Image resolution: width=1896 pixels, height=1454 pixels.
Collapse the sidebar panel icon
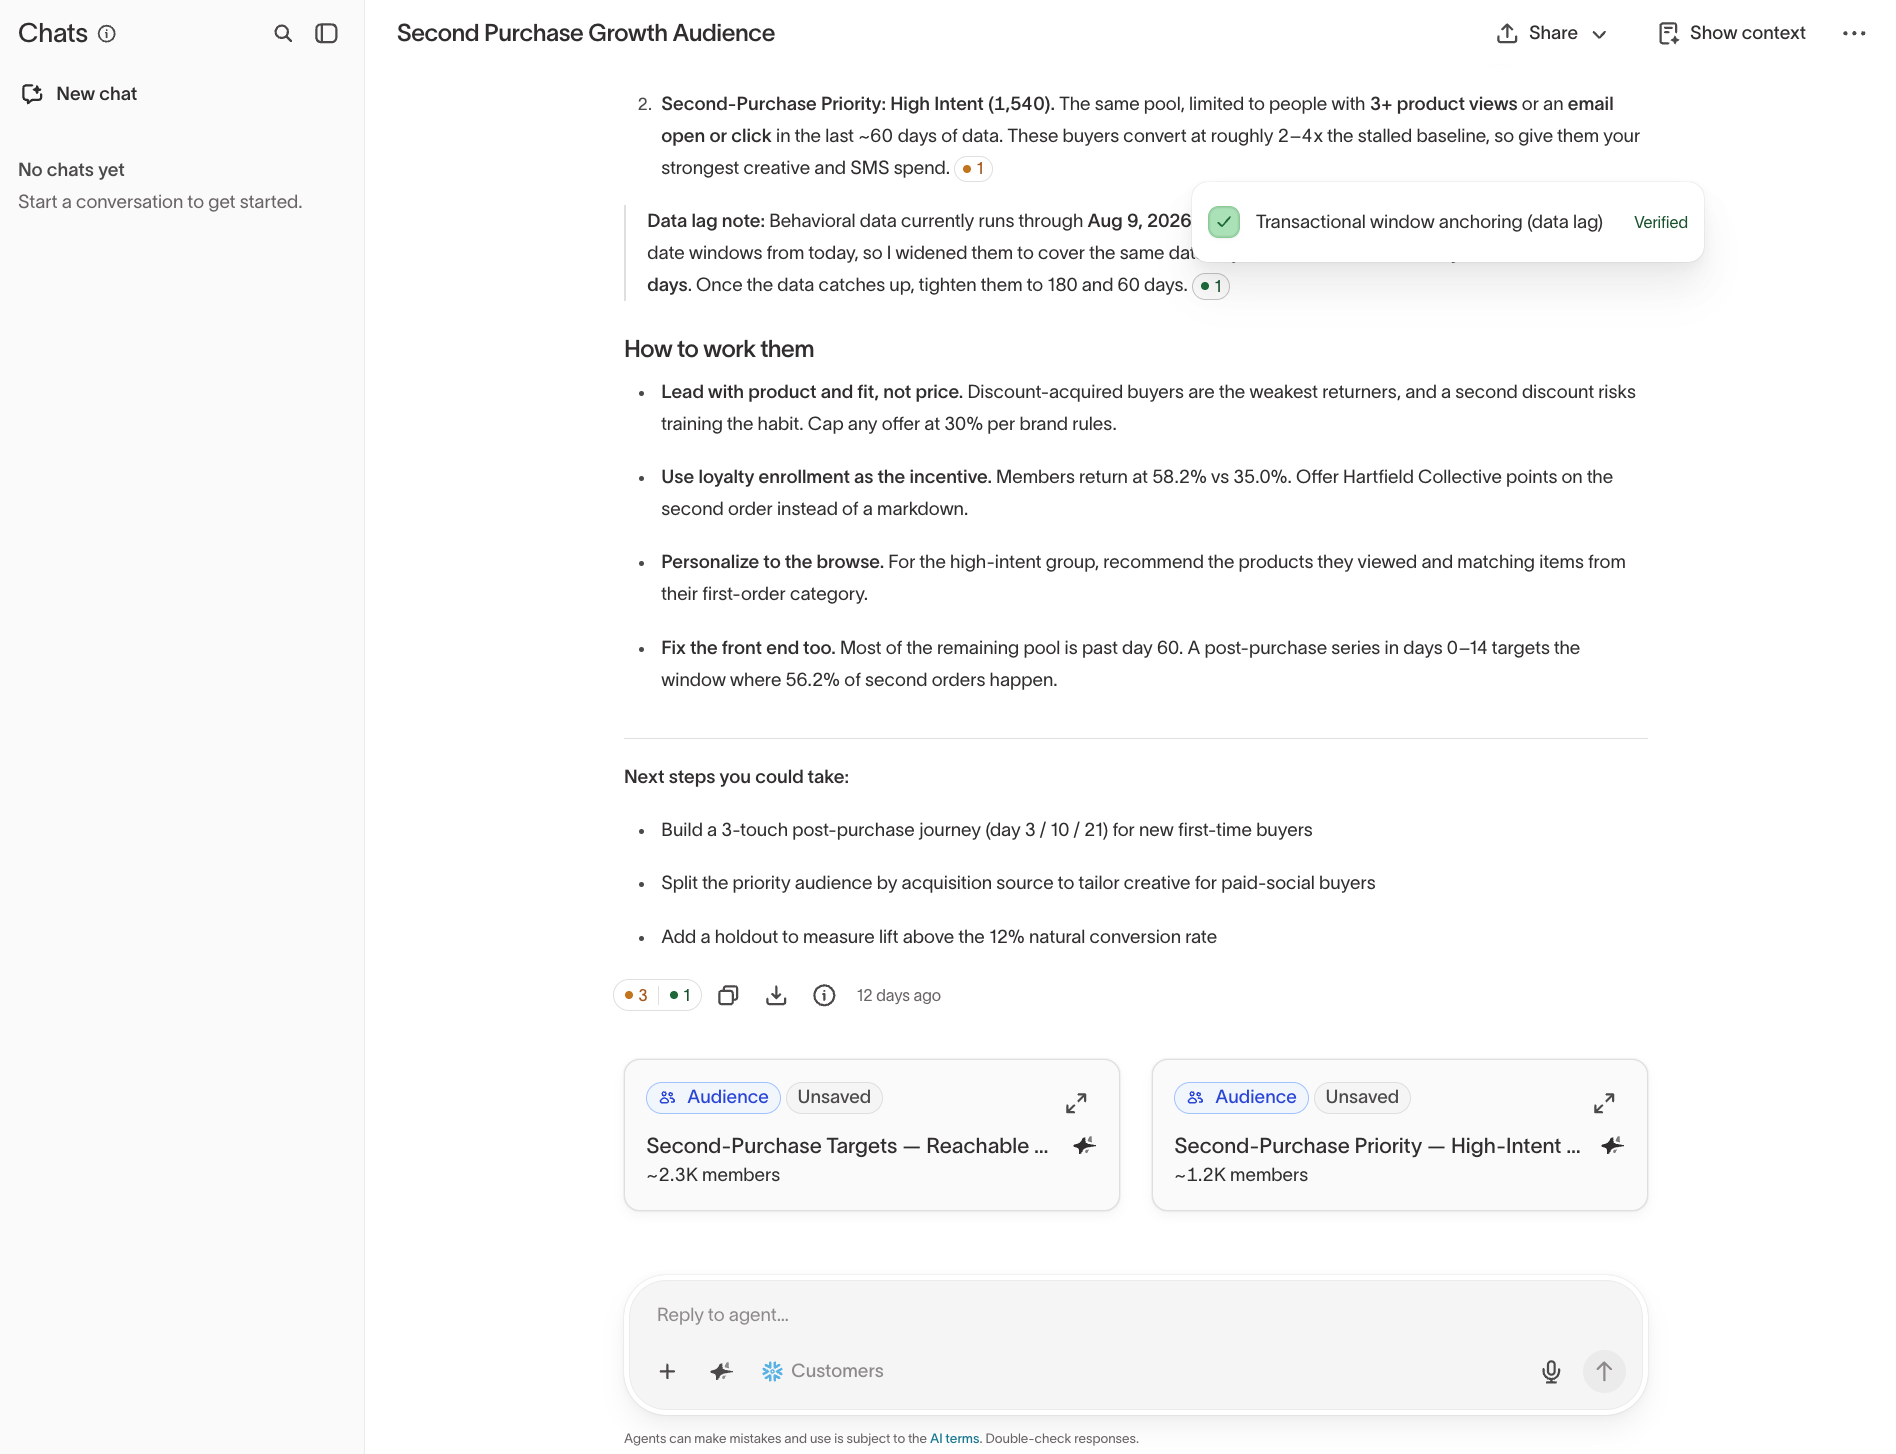[x=327, y=33]
